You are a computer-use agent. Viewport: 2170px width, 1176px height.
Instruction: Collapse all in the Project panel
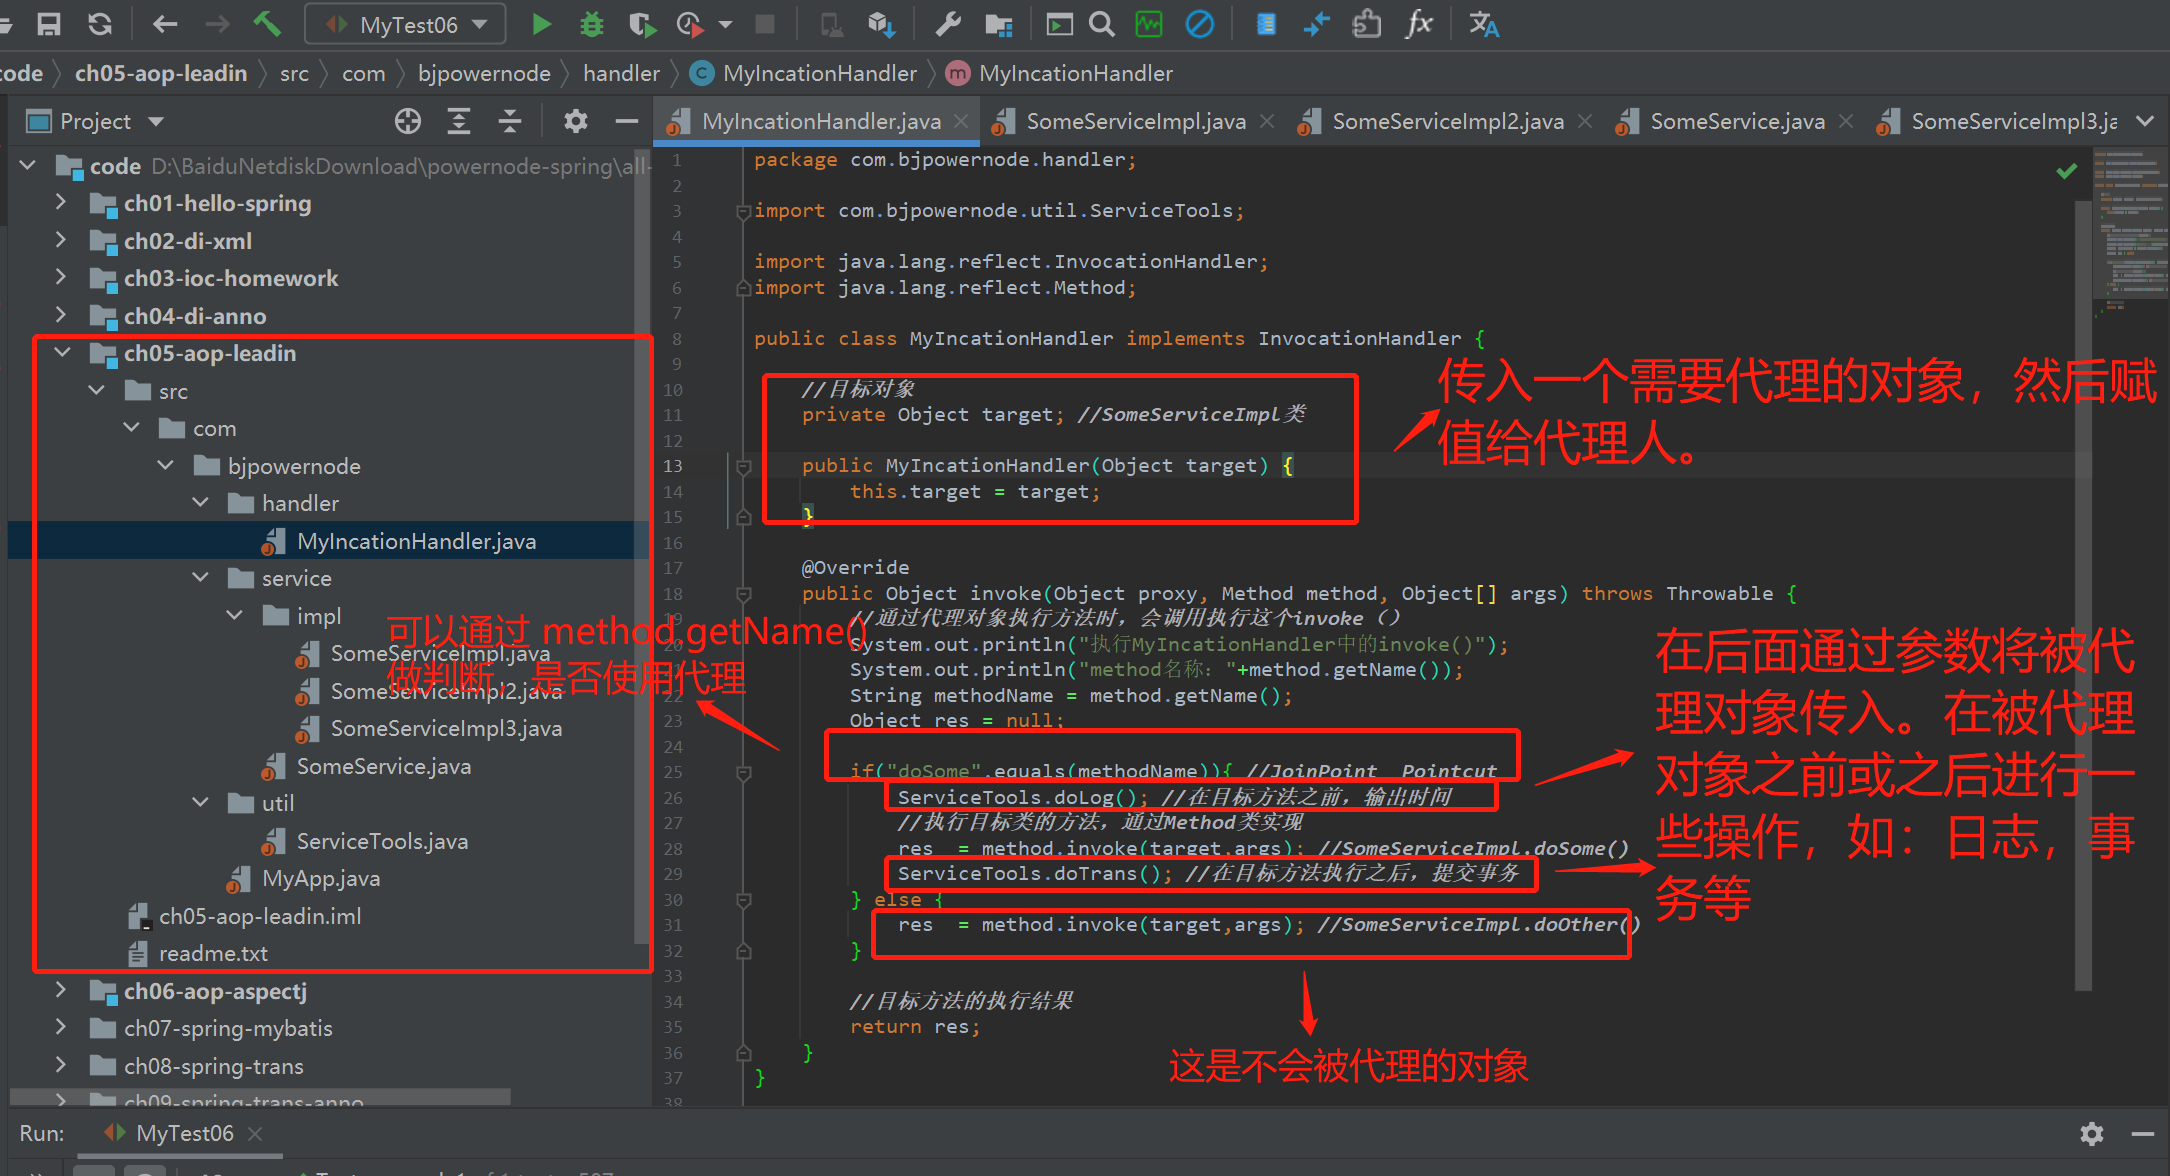click(510, 121)
